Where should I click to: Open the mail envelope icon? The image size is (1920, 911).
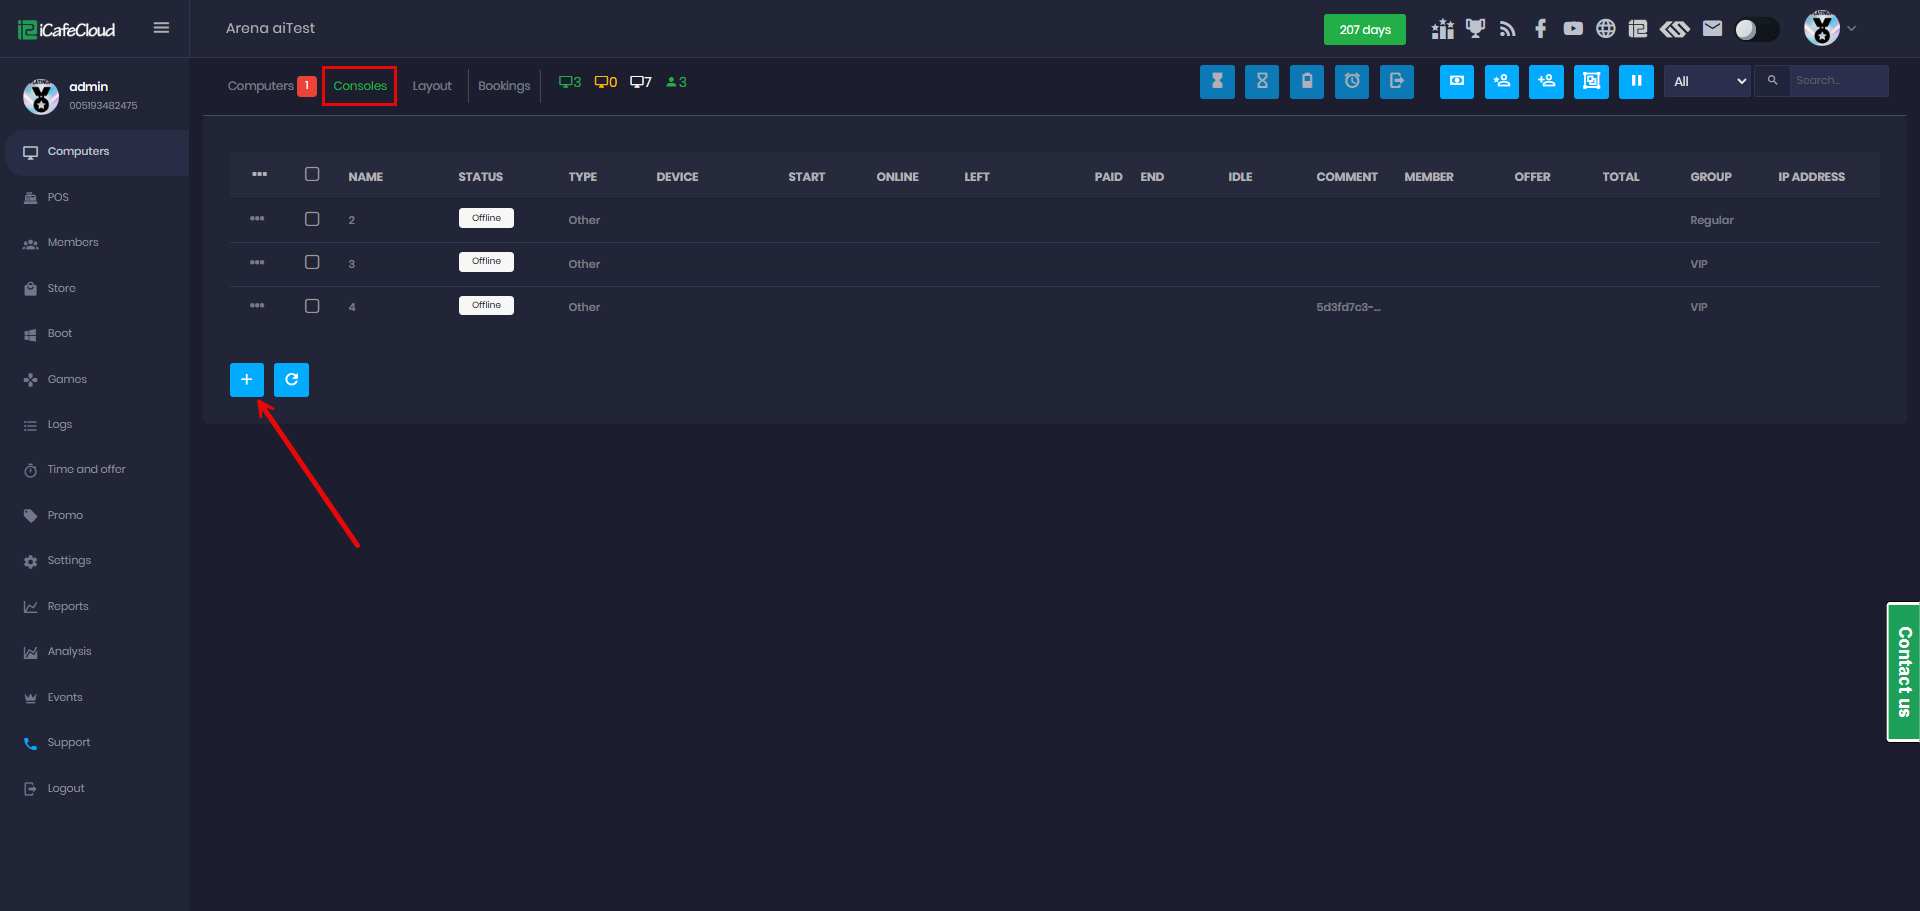(1712, 29)
